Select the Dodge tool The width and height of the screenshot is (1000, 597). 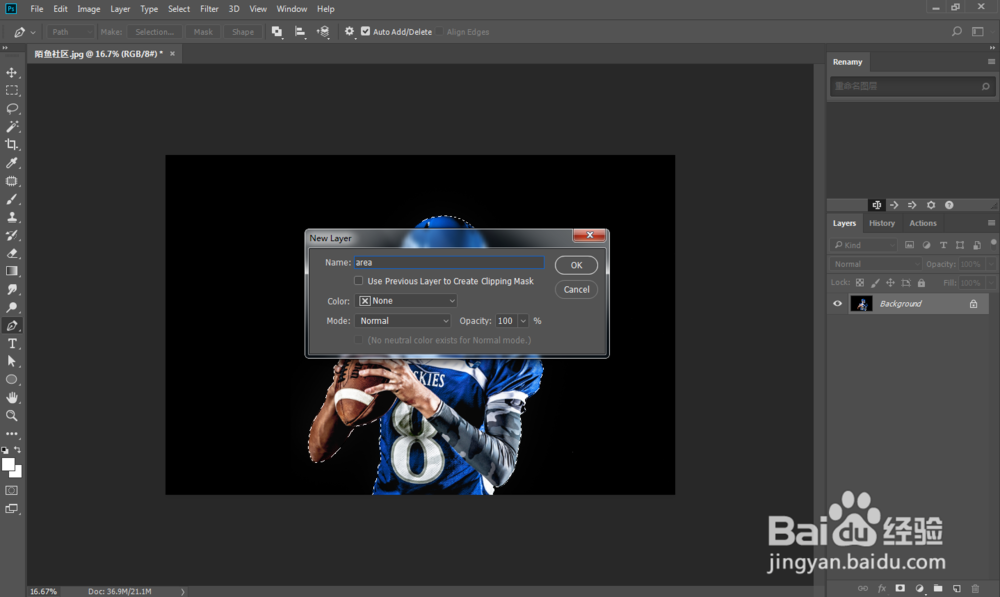click(11, 307)
